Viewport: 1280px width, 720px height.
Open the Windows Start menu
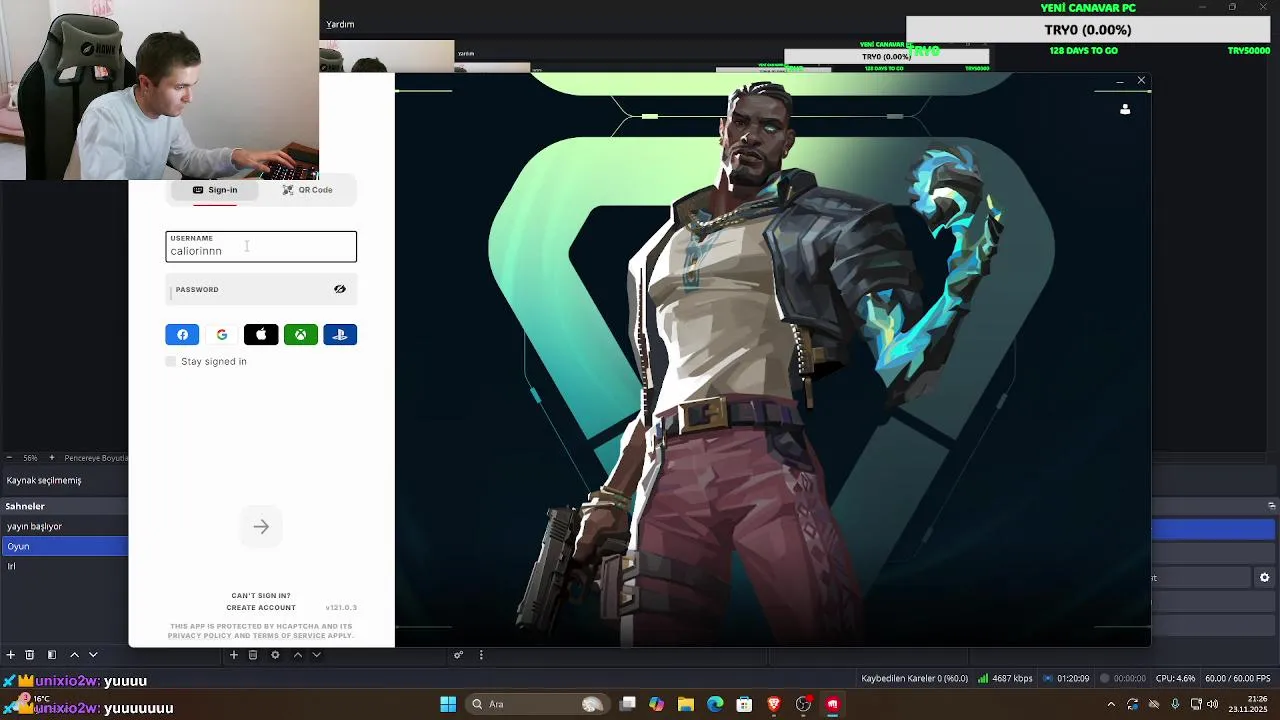tap(448, 704)
